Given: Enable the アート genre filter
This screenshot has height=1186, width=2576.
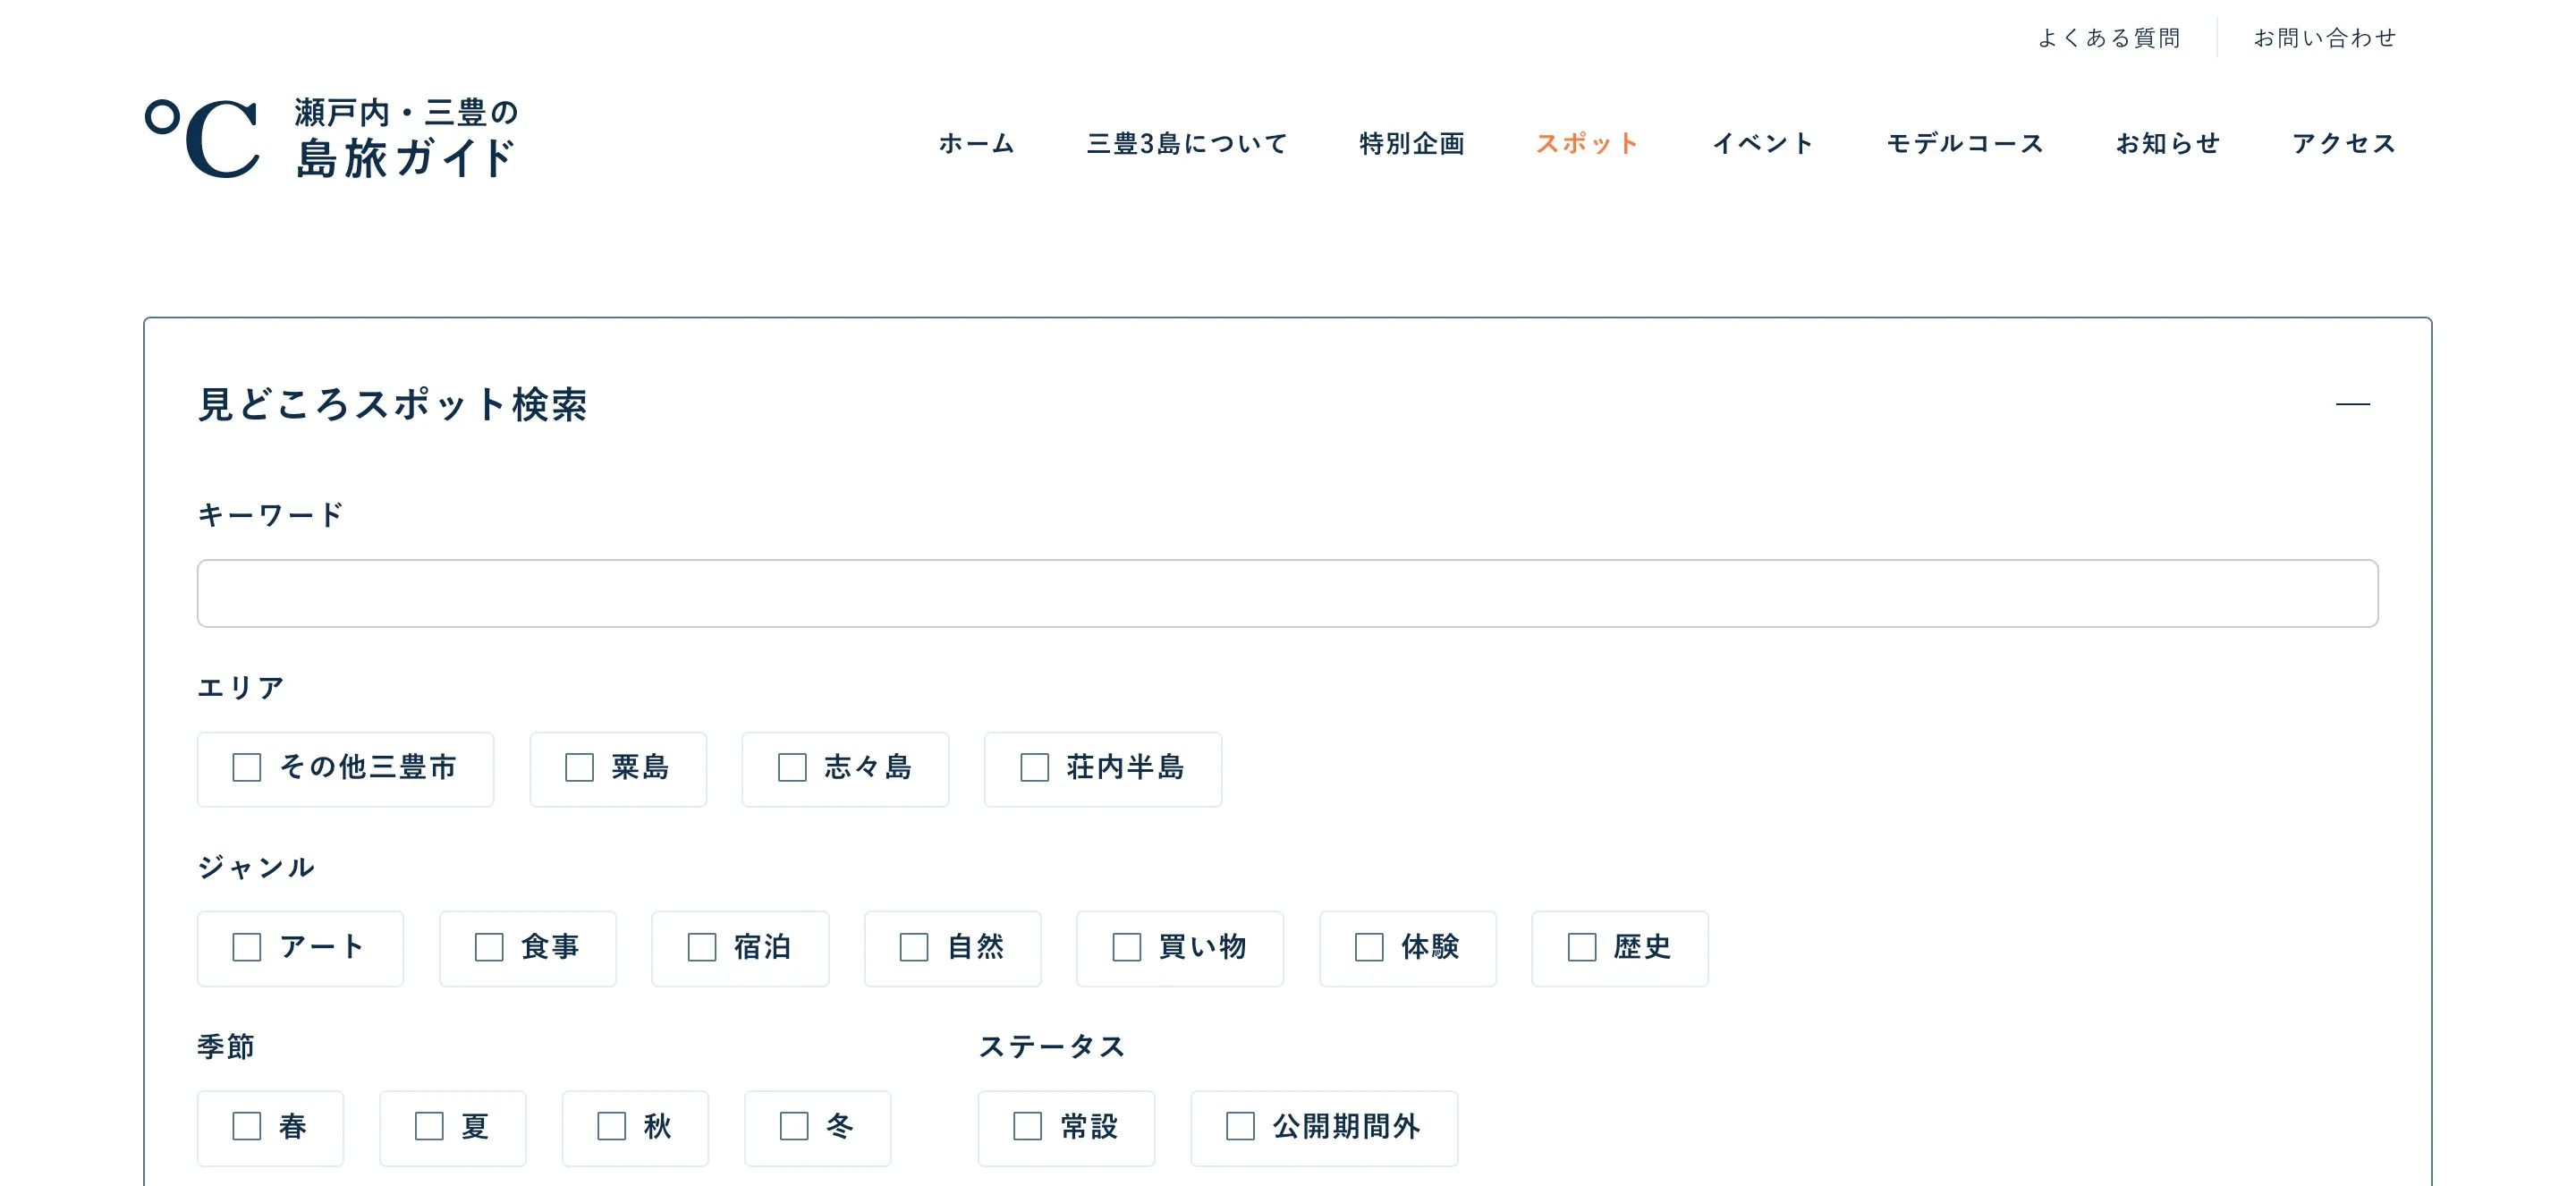Looking at the screenshot, I should coord(247,947).
